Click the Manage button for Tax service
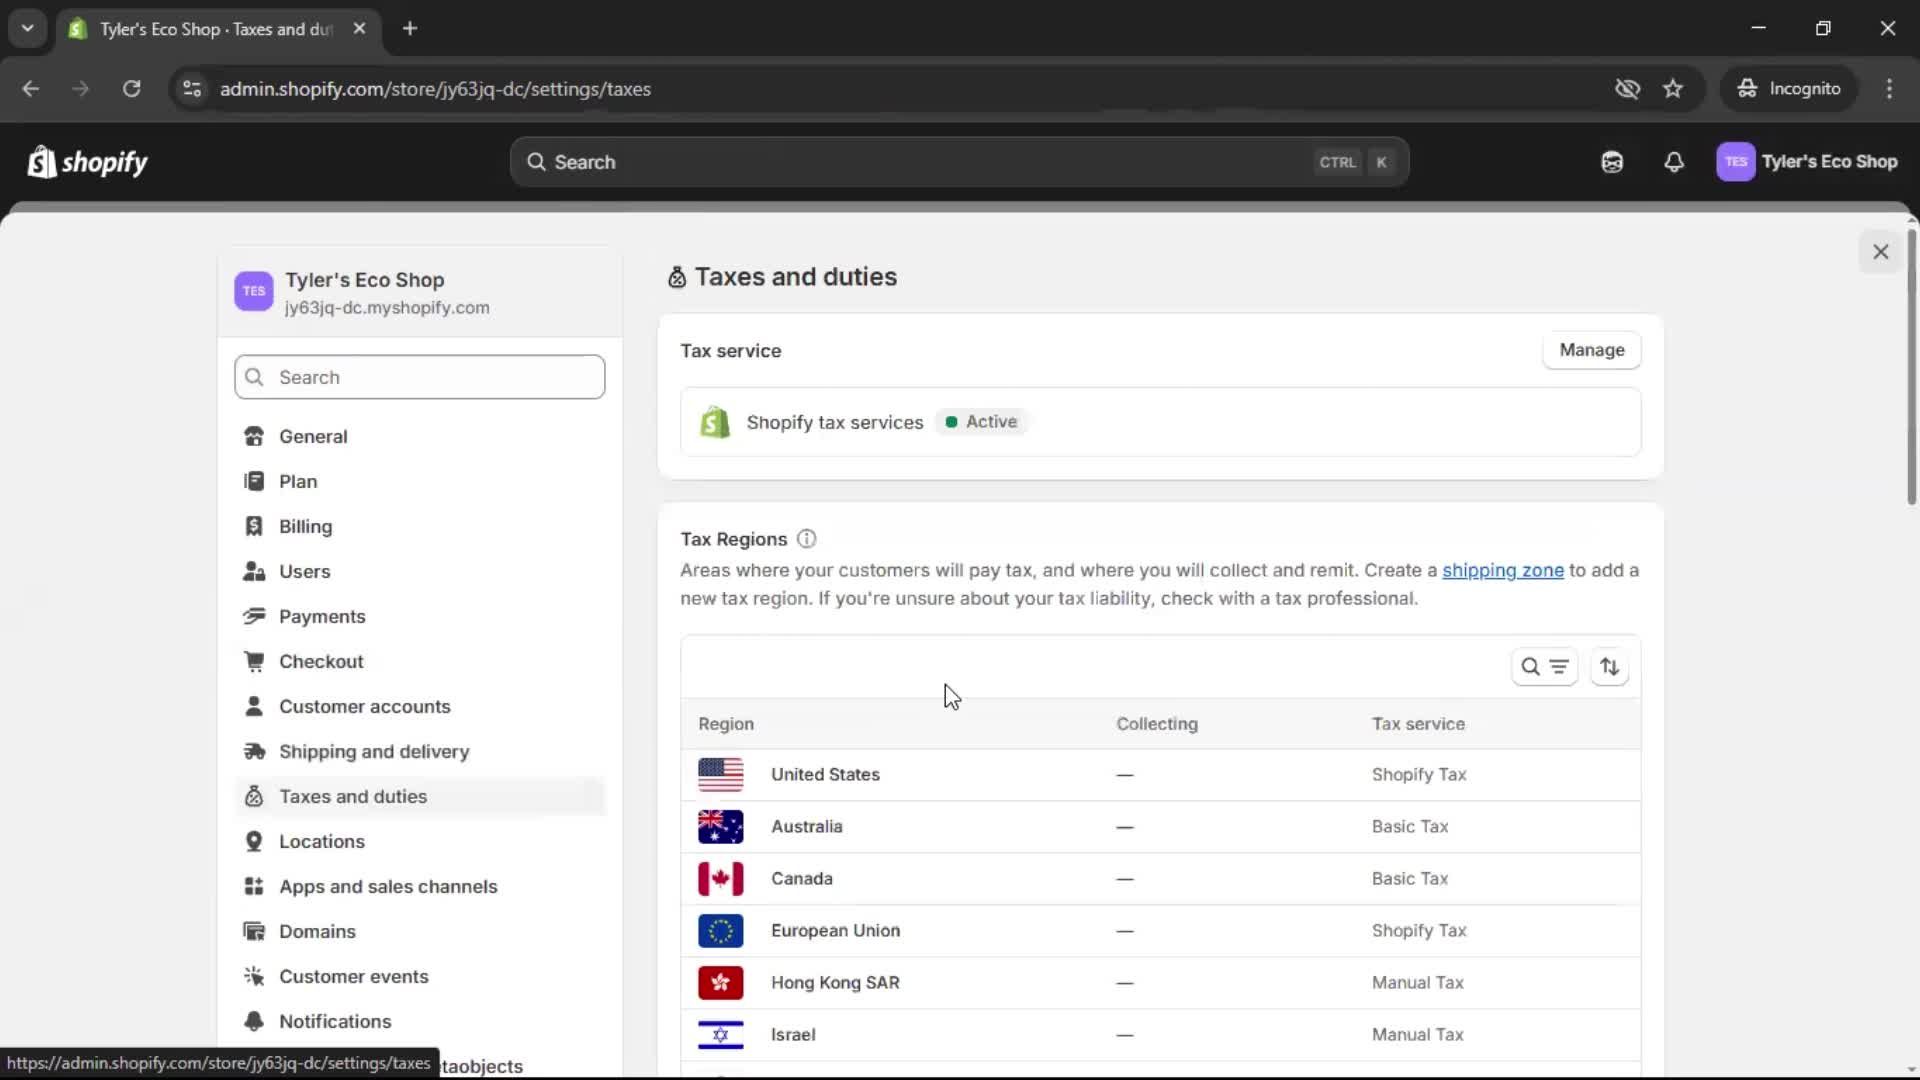The height and width of the screenshot is (1080, 1920). [x=1591, y=350]
